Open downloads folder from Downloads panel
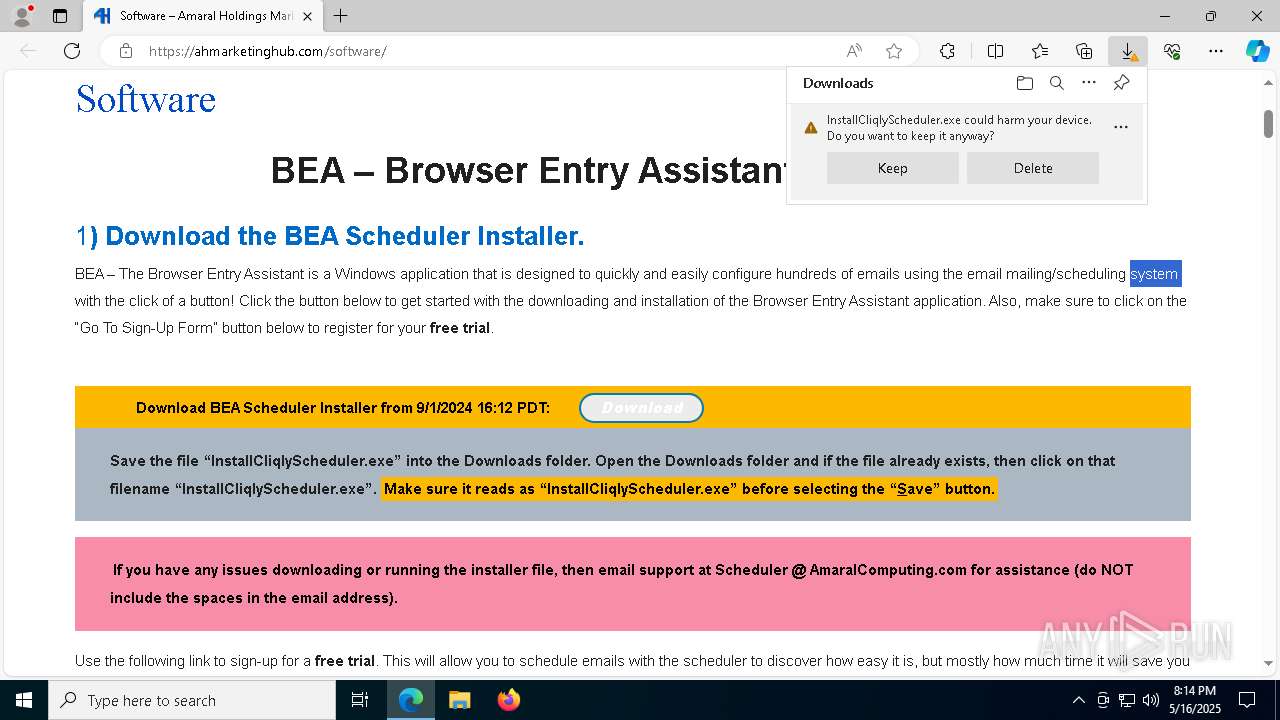Screen dimensions: 1280x720 (x=1024, y=83)
